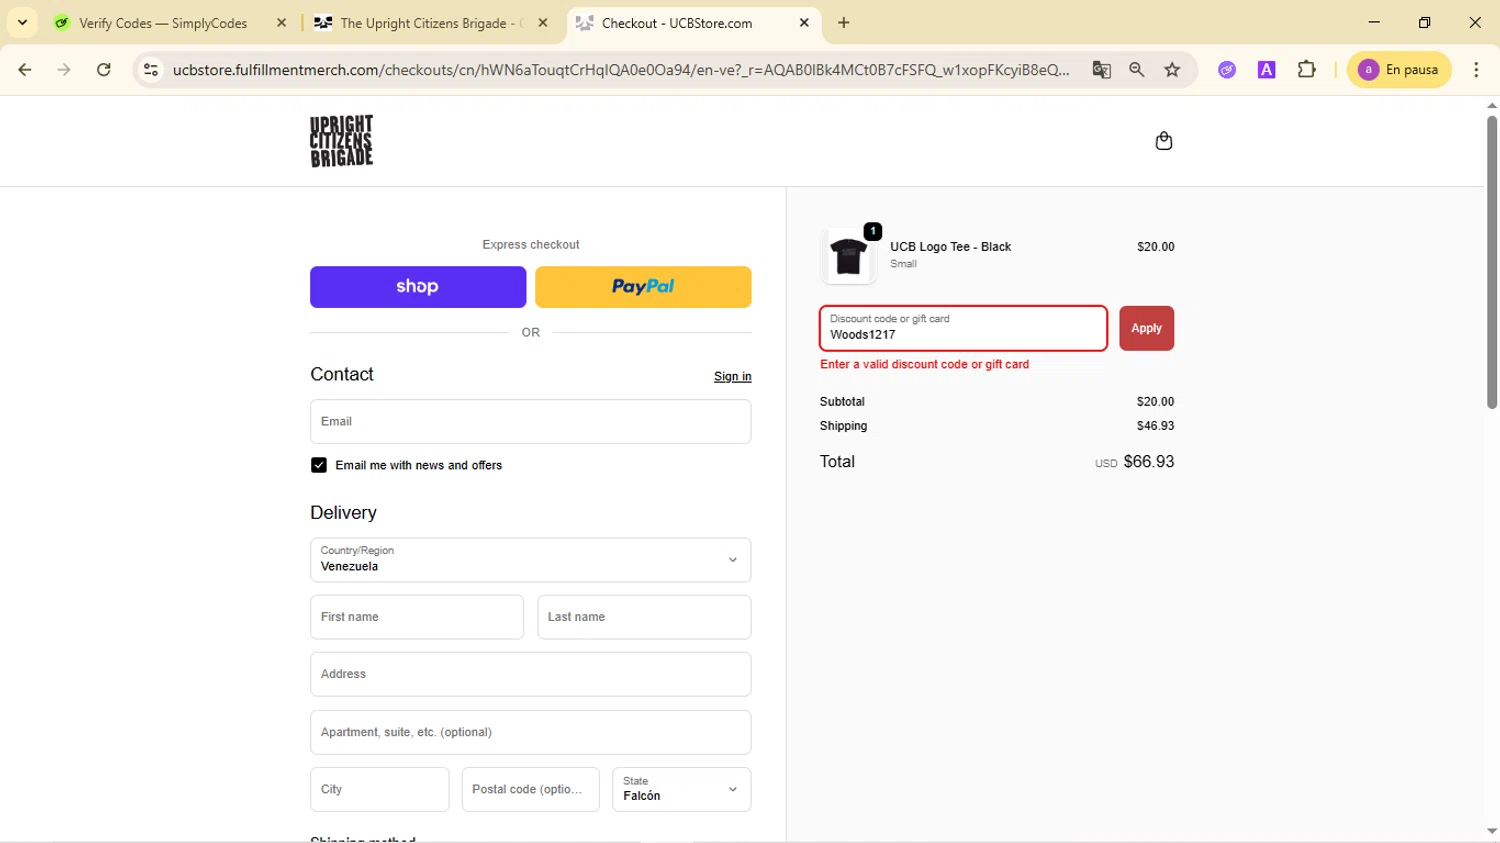Click the scrollbar up arrow
The height and width of the screenshot is (843, 1500).
click(1491, 105)
